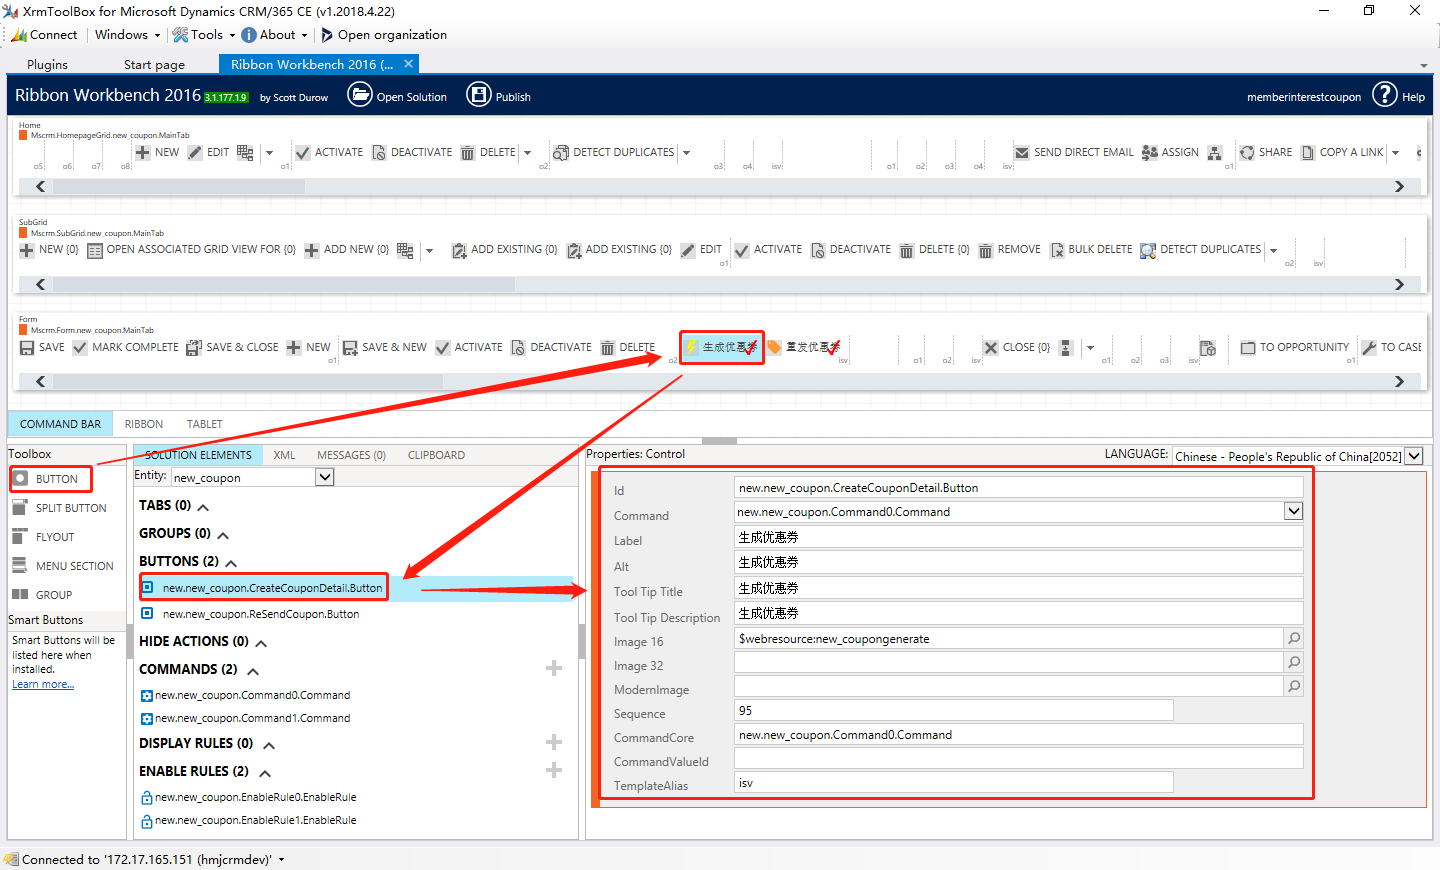Open the MESSAGES (0) tab
1440x870 pixels.
[351, 455]
